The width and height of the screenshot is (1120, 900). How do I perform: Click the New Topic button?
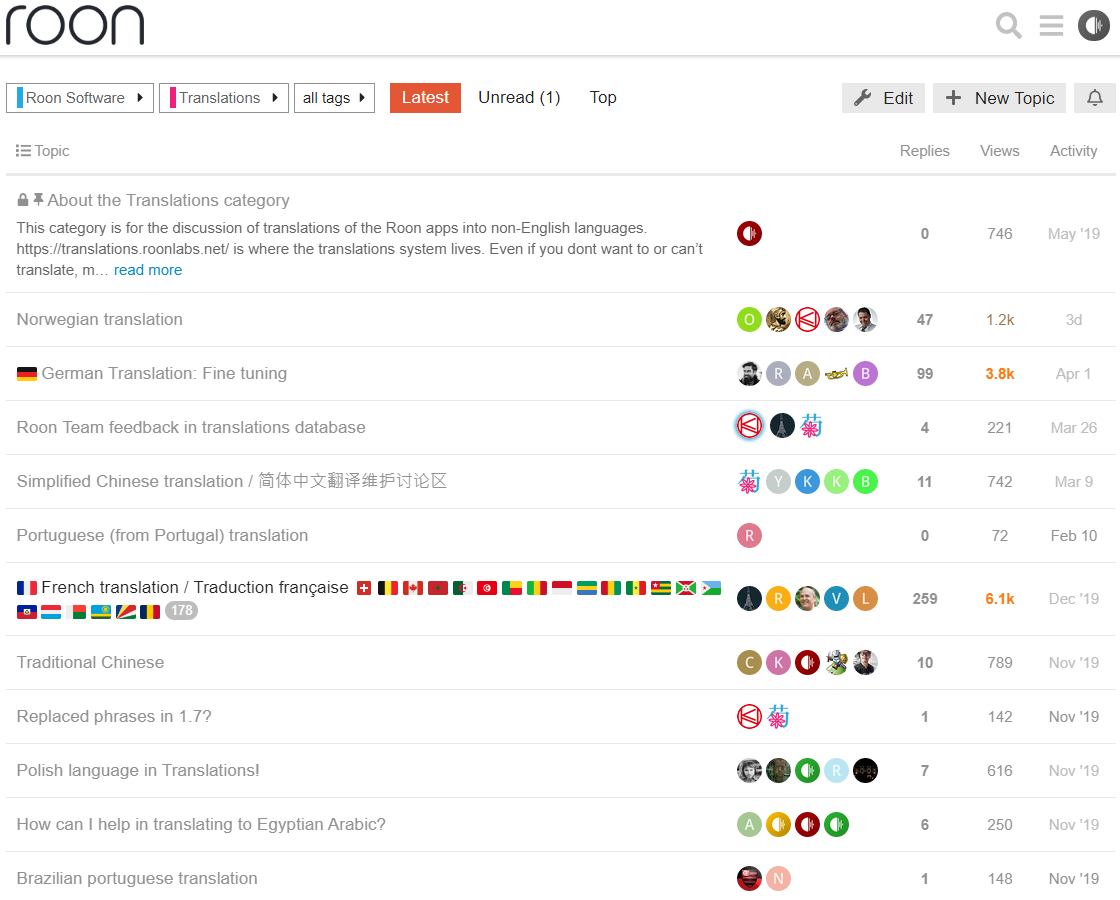pyautogui.click(x=999, y=98)
